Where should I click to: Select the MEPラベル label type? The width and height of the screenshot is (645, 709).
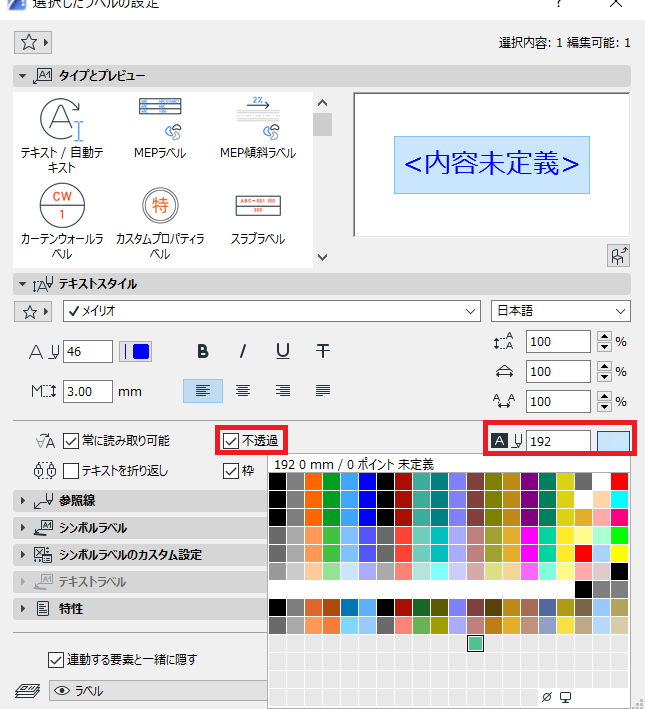point(160,128)
